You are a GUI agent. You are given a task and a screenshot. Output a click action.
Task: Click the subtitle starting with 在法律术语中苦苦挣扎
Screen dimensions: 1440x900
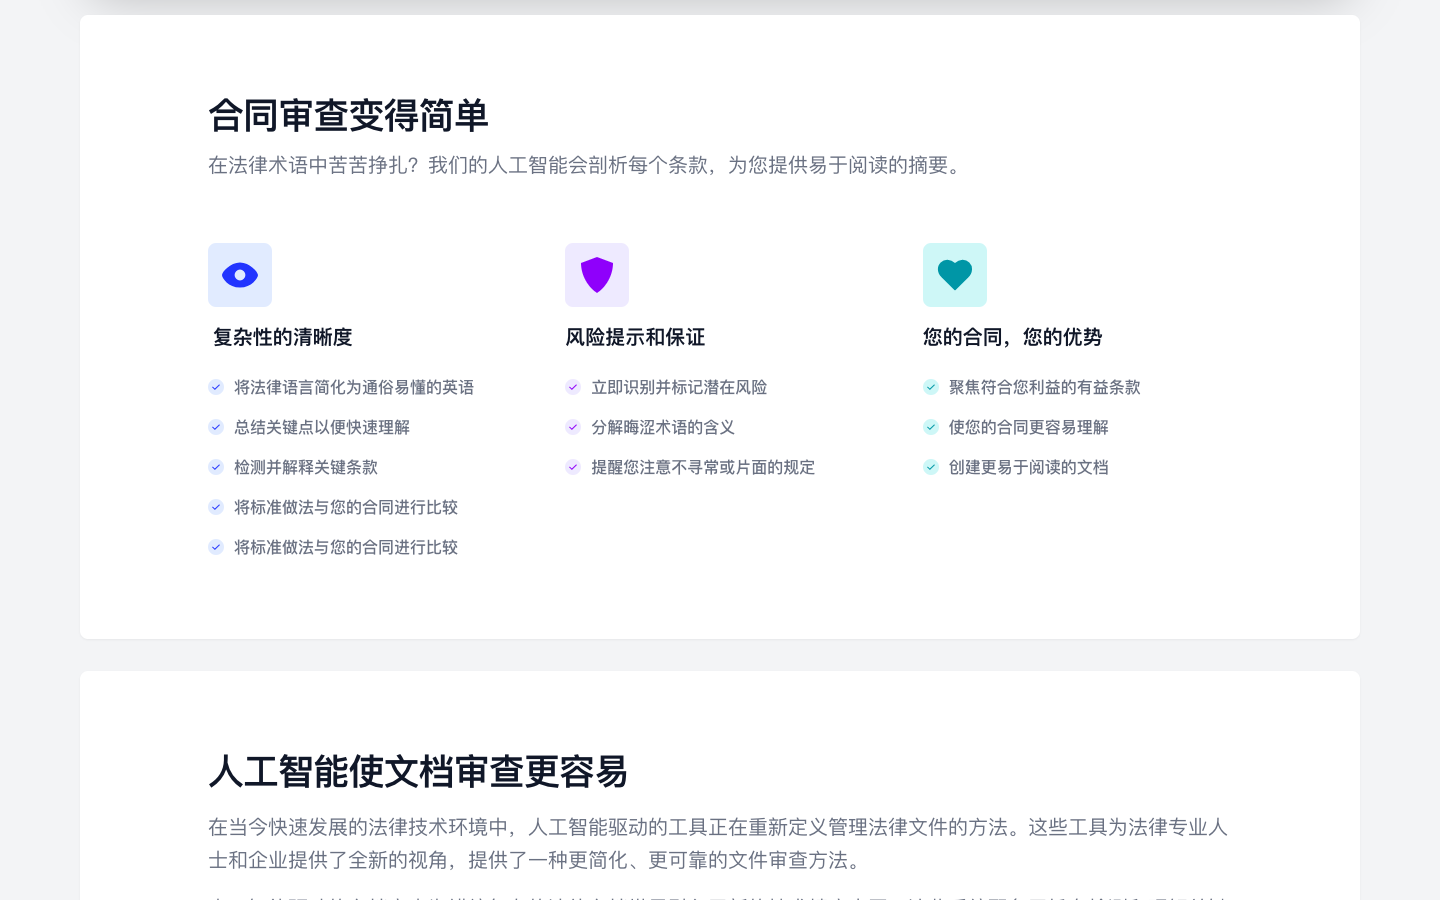tap(587, 165)
